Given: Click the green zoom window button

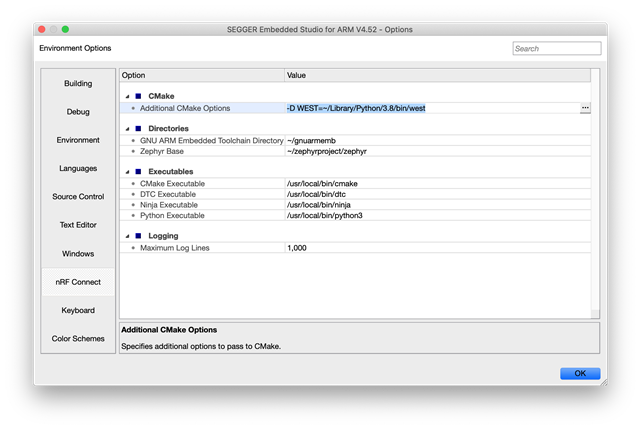Looking at the screenshot, I should [65, 29].
